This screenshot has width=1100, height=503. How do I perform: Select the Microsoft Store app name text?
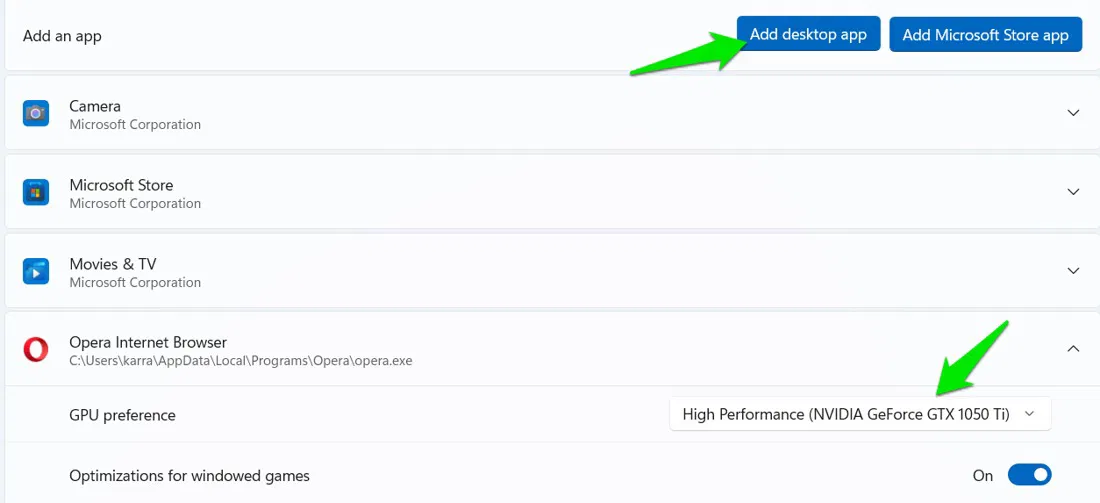121,185
